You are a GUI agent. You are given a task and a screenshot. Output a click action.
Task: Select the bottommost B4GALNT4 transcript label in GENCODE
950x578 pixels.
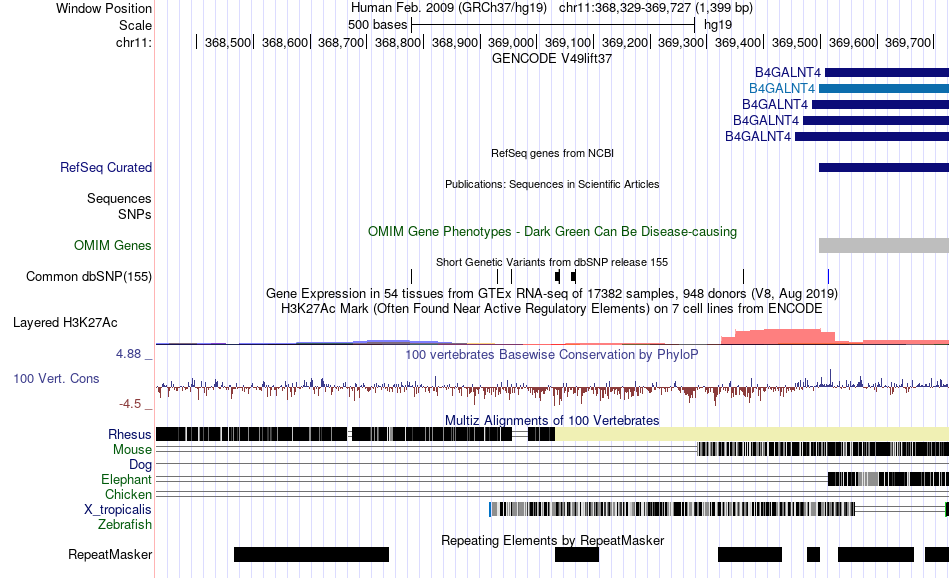758,137
